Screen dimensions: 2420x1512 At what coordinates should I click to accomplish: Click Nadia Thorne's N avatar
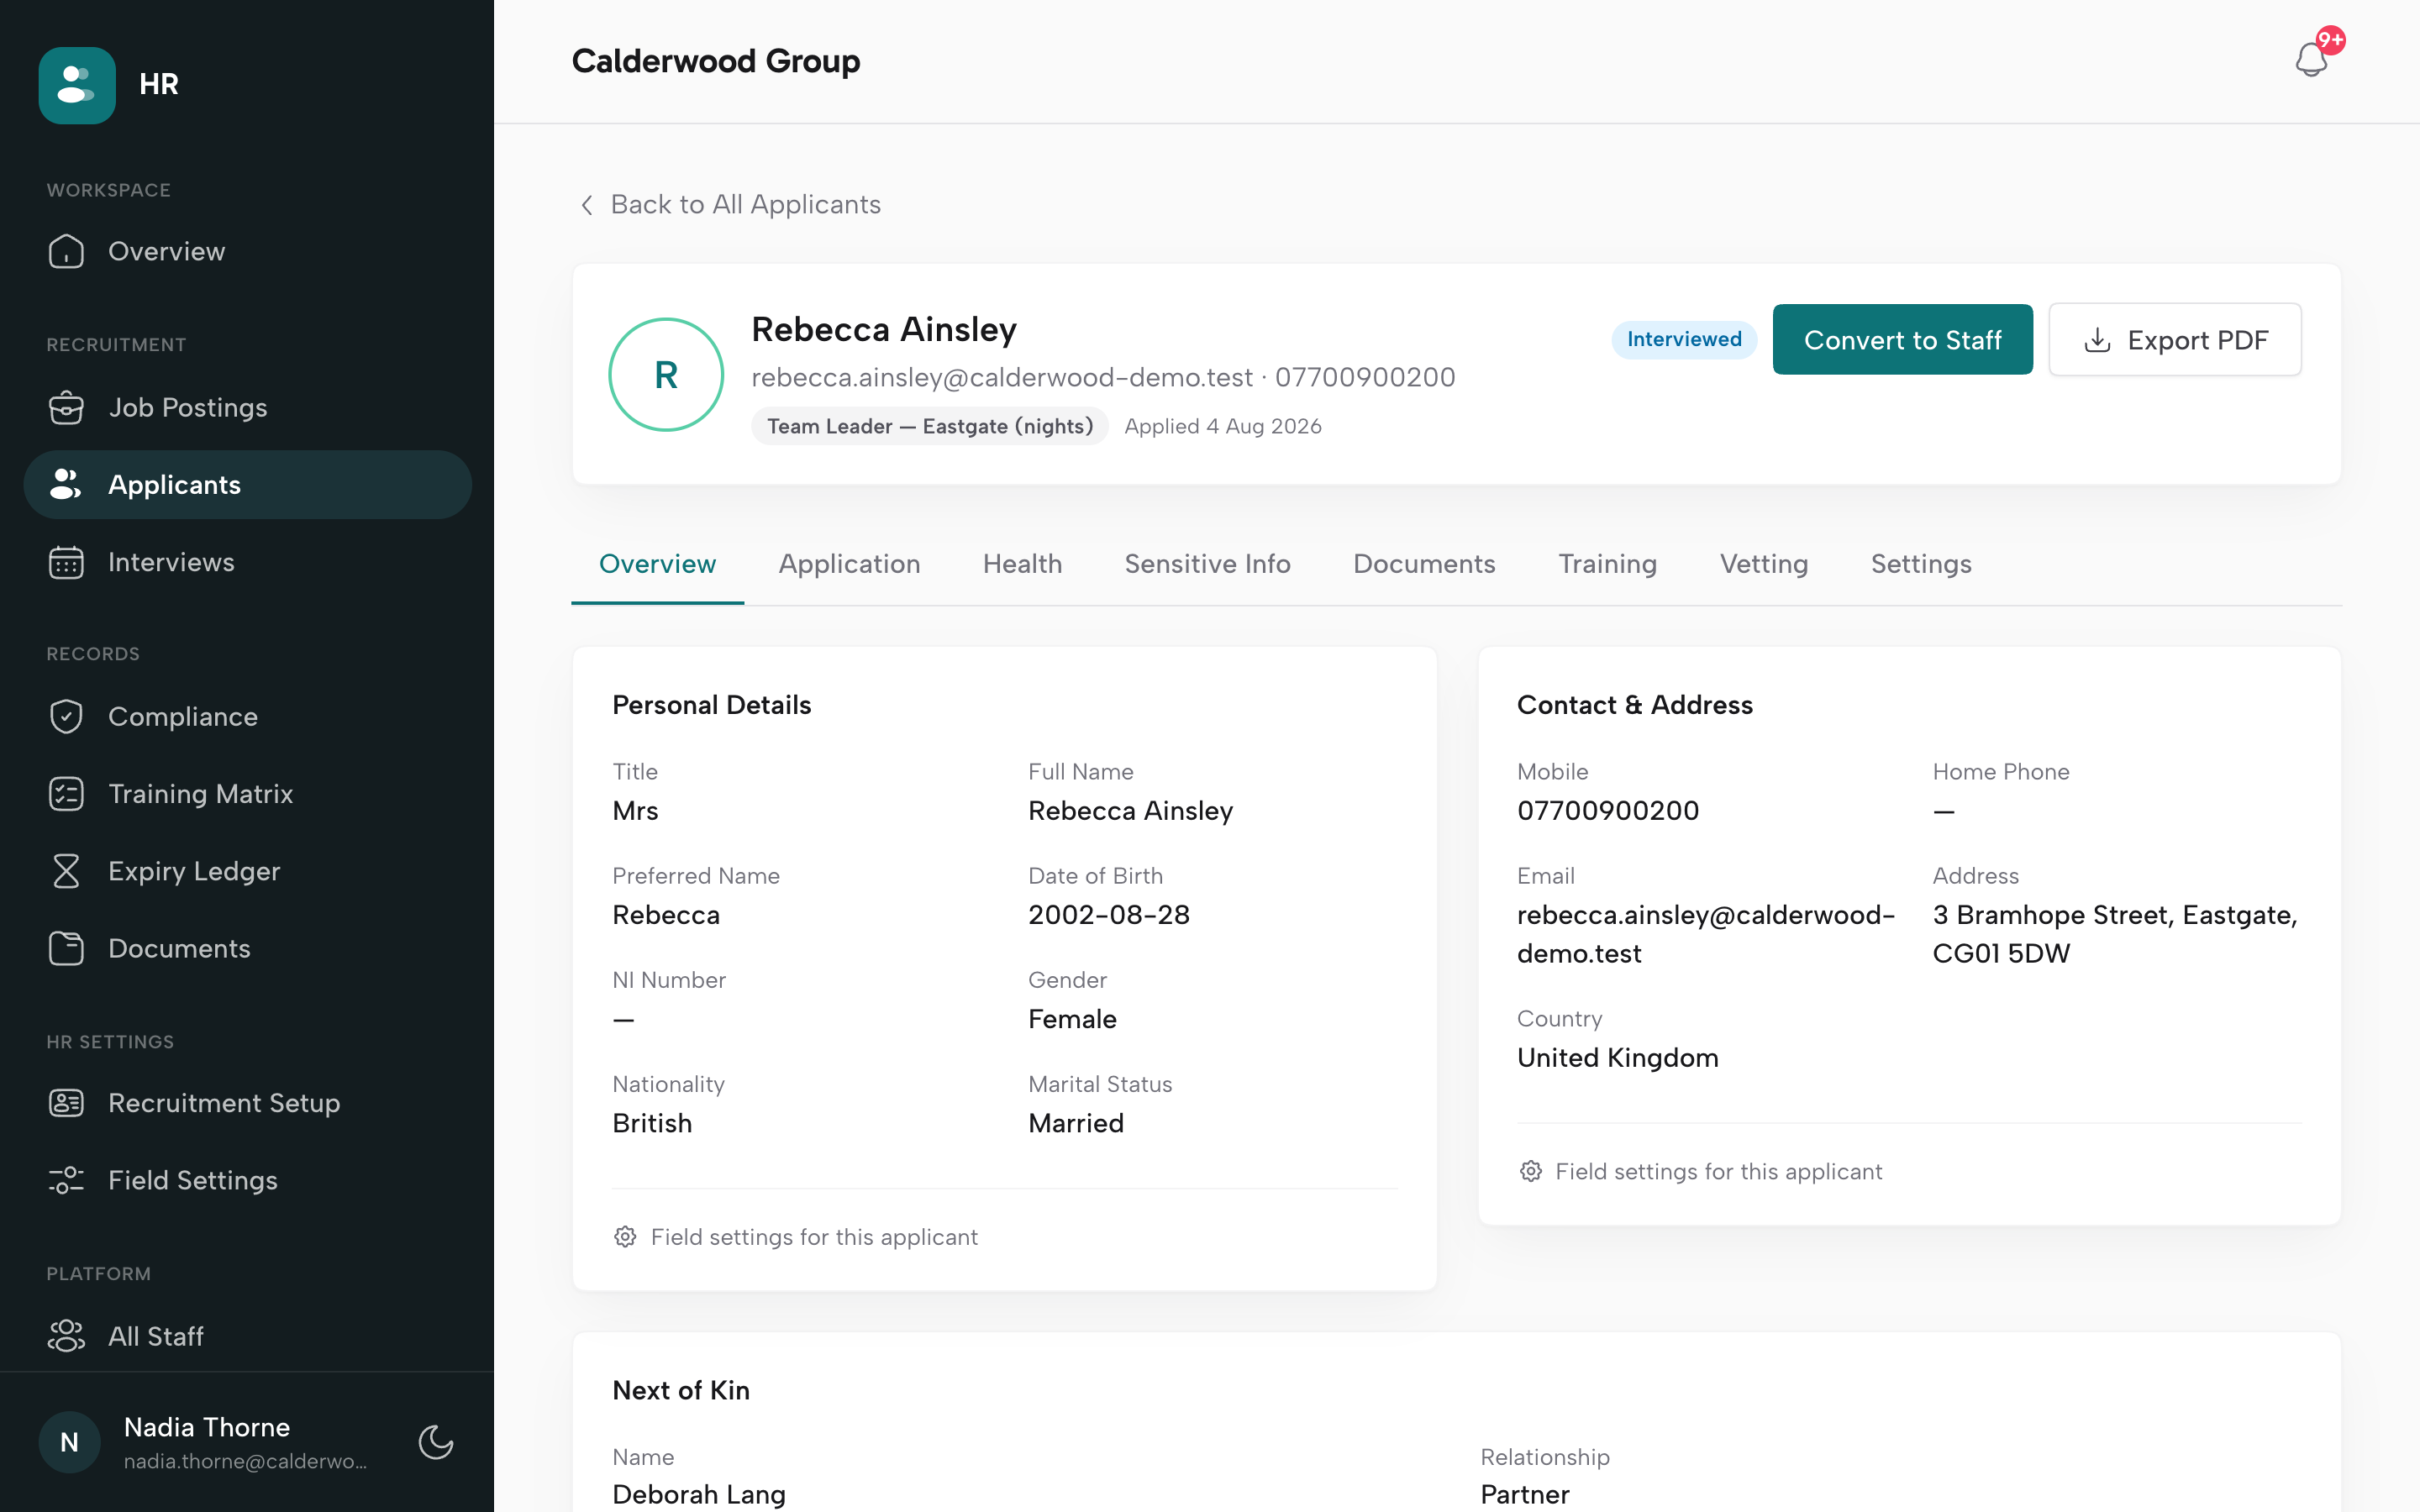69,1442
